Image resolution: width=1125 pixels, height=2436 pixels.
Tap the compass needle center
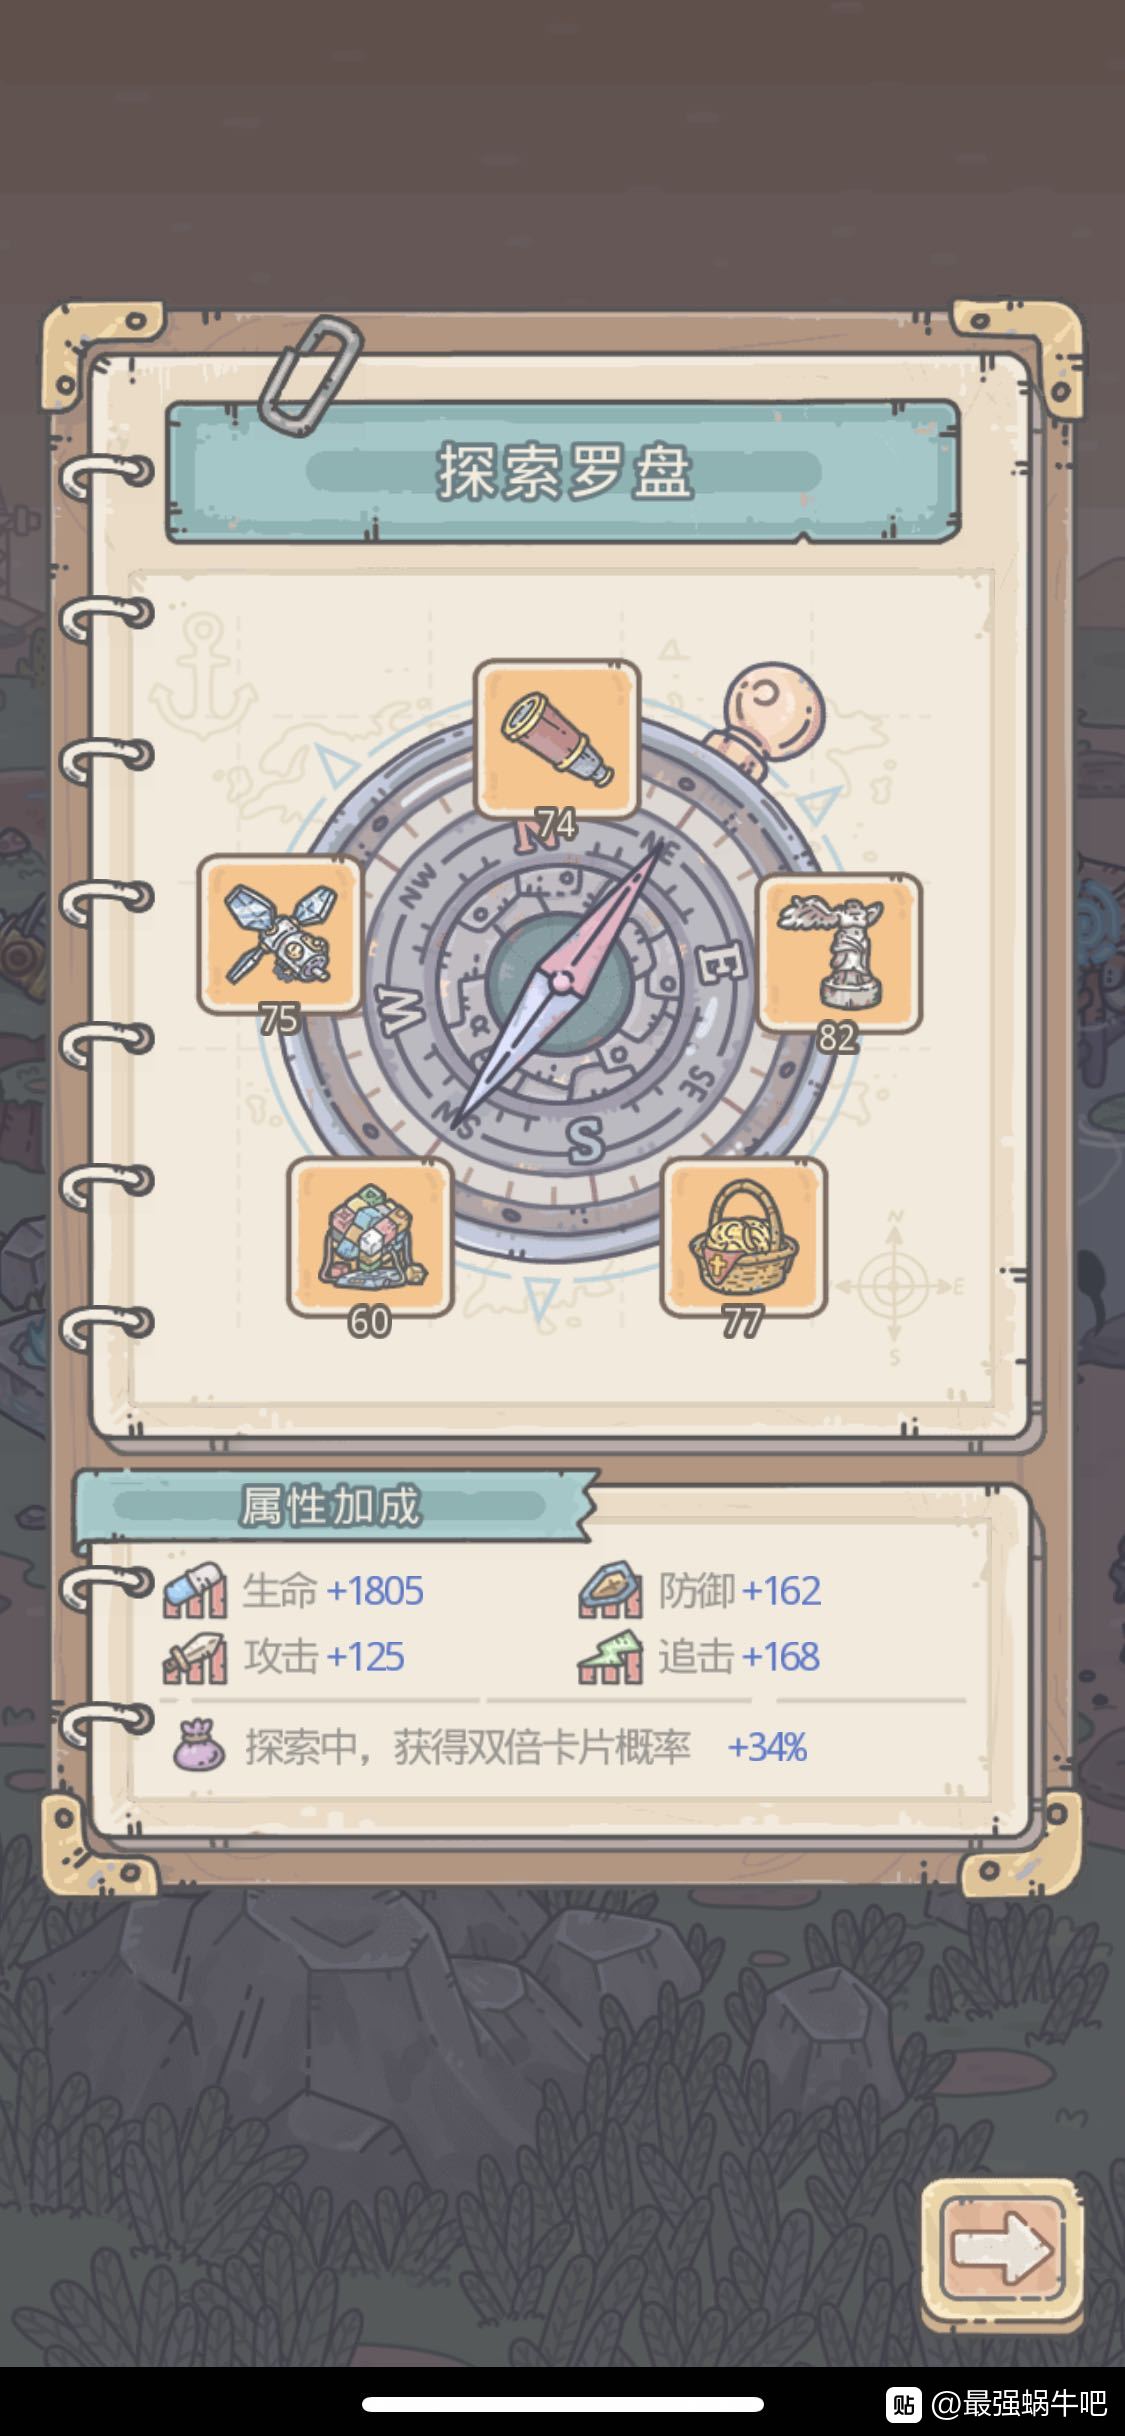(x=561, y=981)
